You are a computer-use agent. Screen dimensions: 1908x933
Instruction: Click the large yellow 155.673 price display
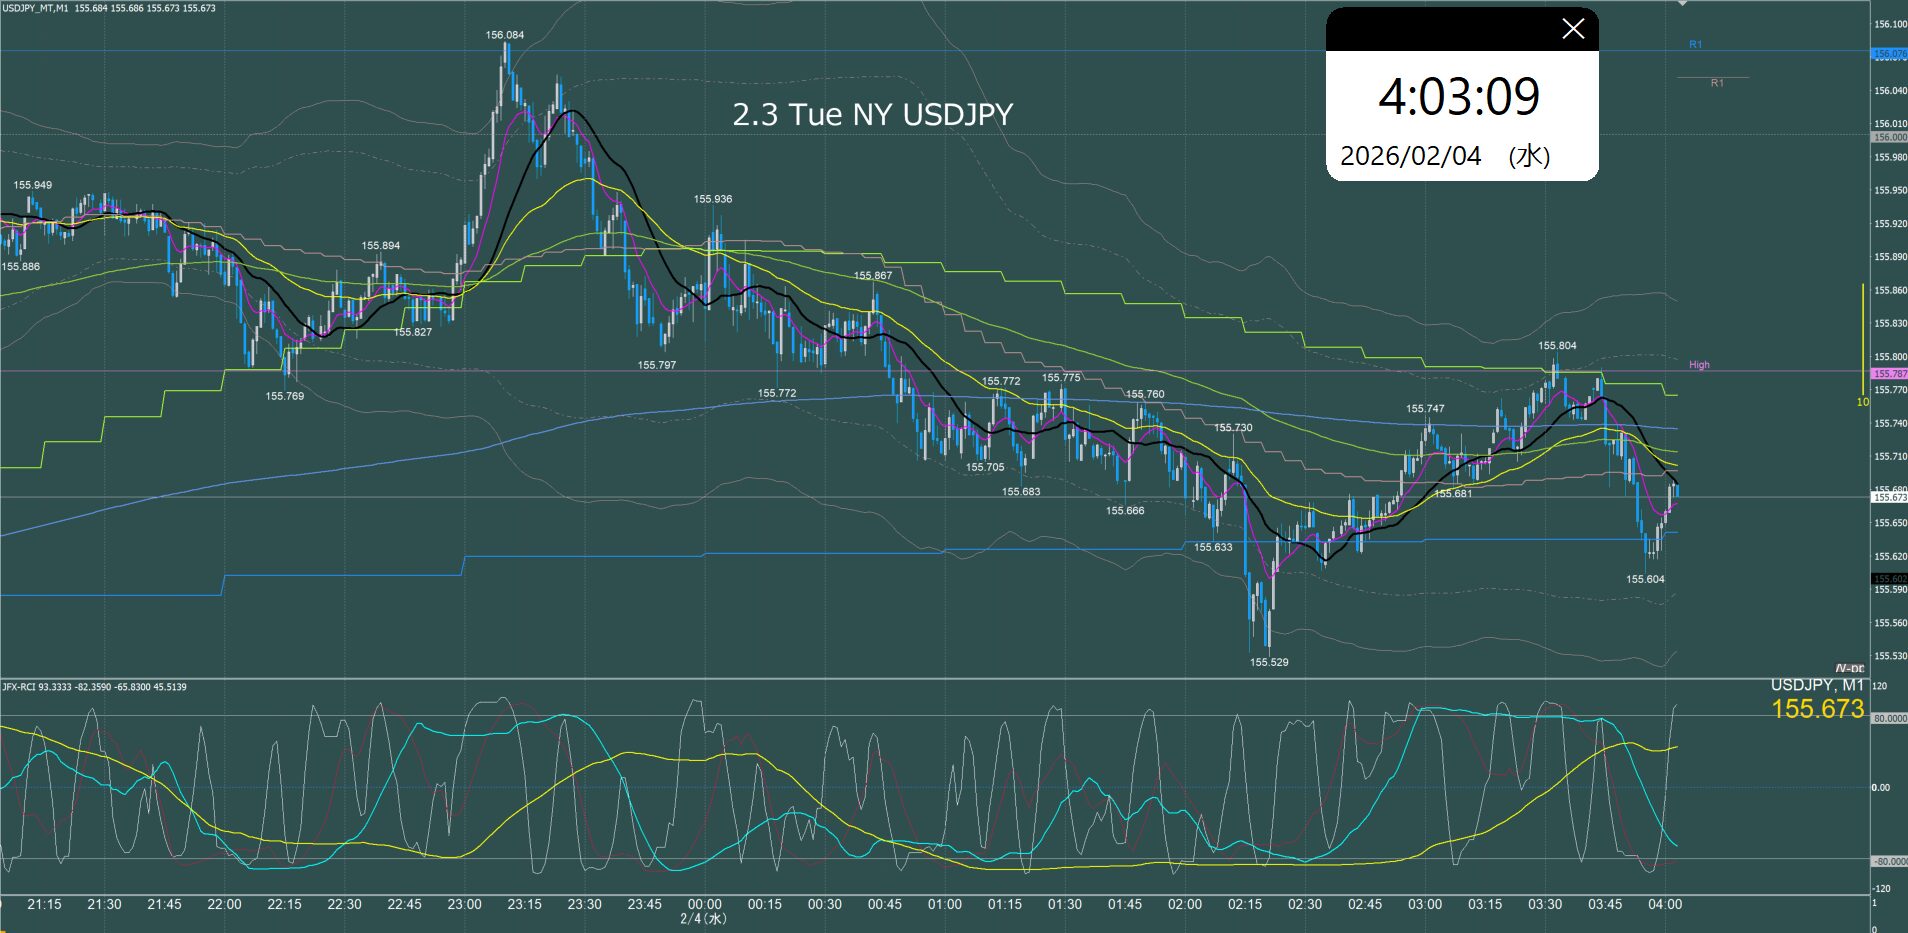click(x=1817, y=709)
